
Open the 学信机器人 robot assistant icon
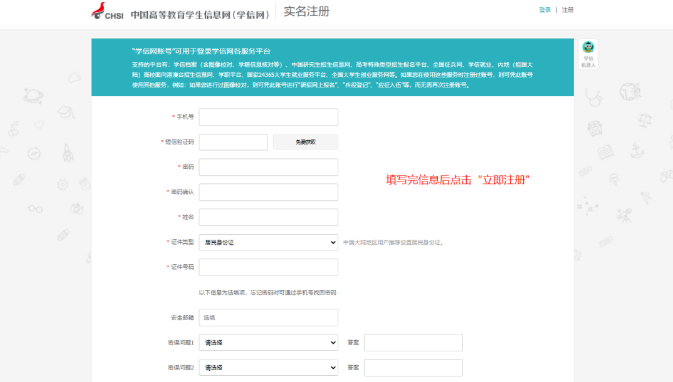[x=588, y=54]
